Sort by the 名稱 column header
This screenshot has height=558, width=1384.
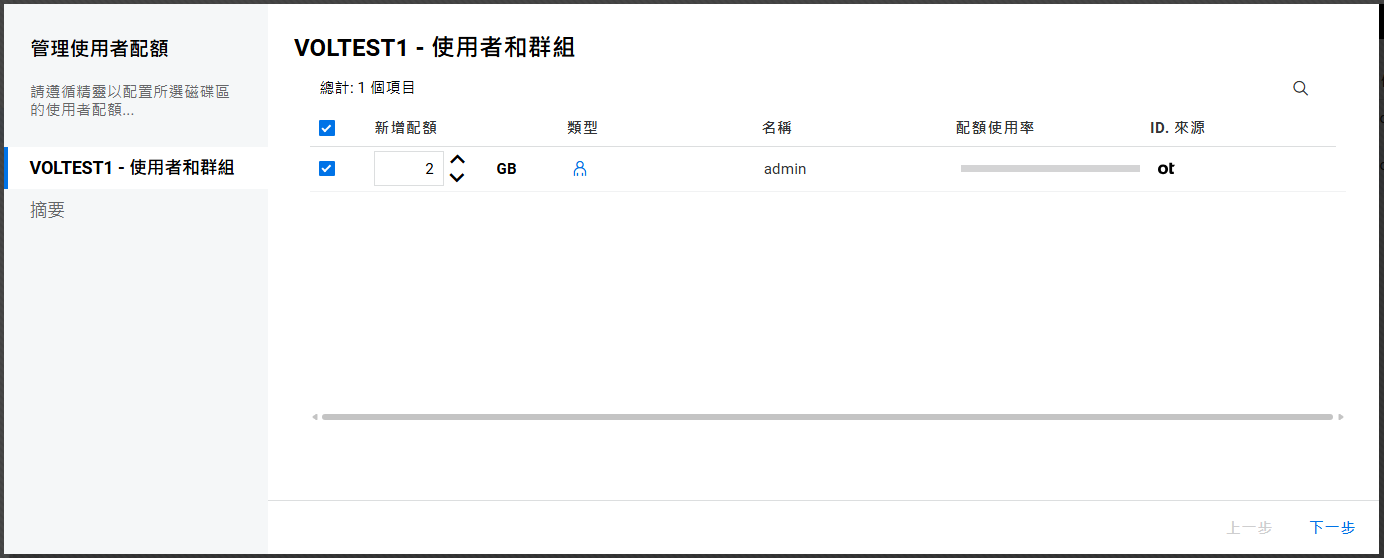click(x=776, y=128)
